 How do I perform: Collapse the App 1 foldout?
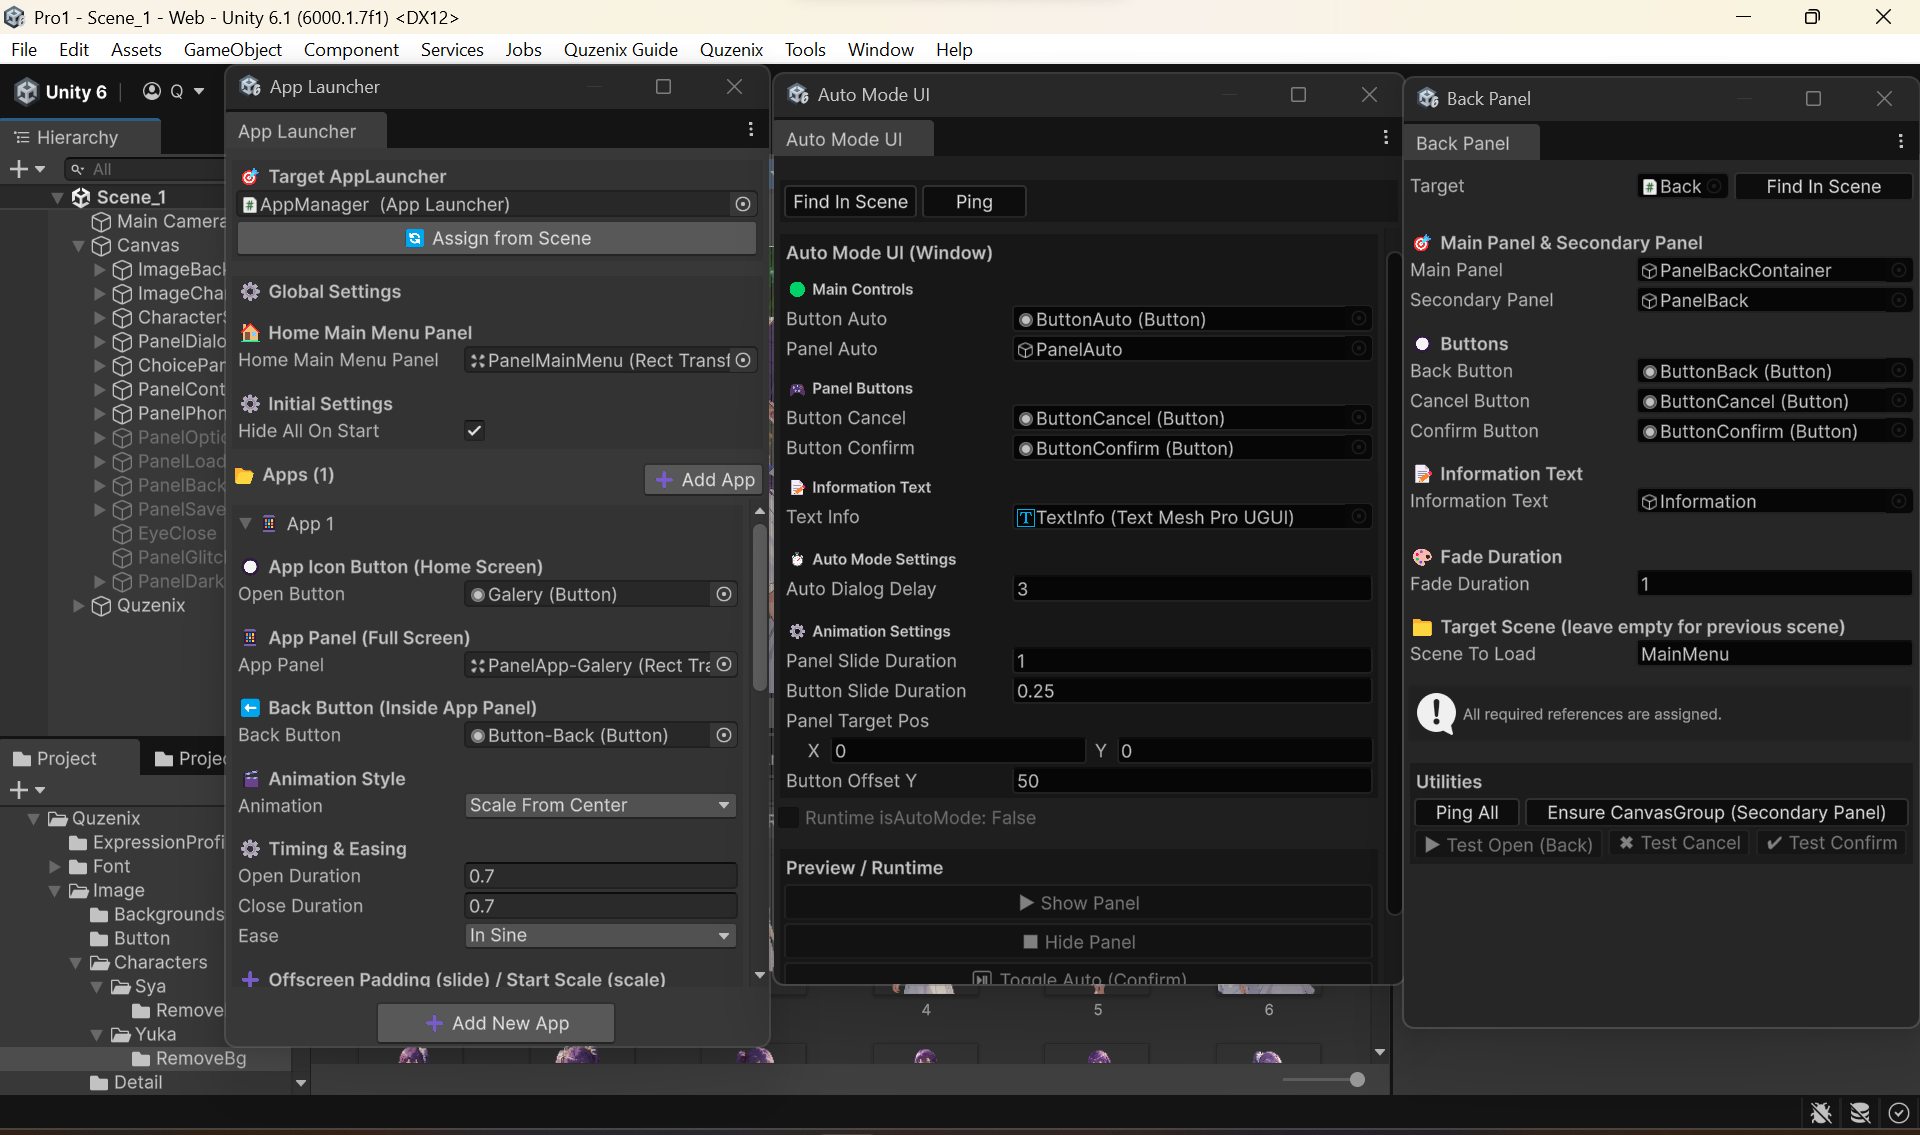click(245, 523)
